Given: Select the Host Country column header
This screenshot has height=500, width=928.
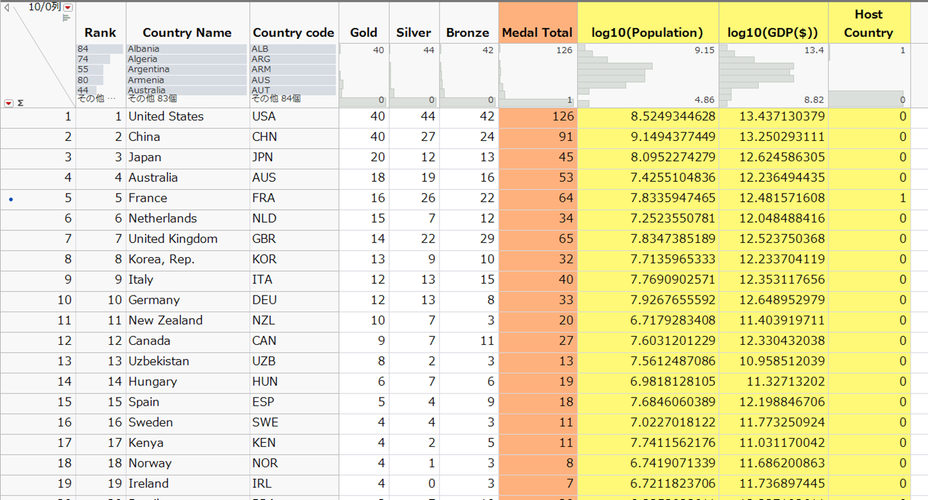Looking at the screenshot, I should click(868, 23).
